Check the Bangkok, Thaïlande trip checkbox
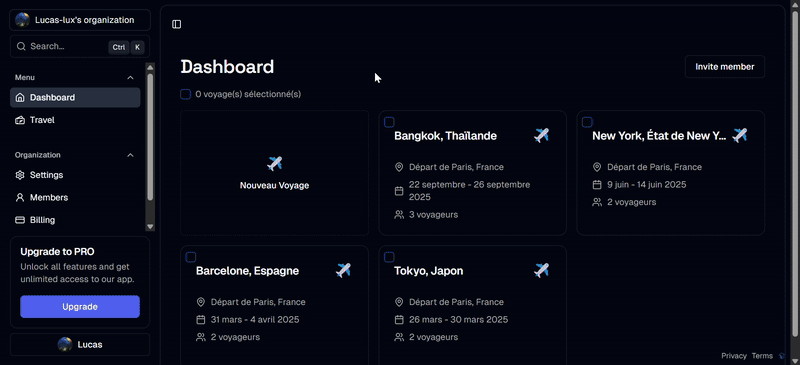 (x=389, y=122)
